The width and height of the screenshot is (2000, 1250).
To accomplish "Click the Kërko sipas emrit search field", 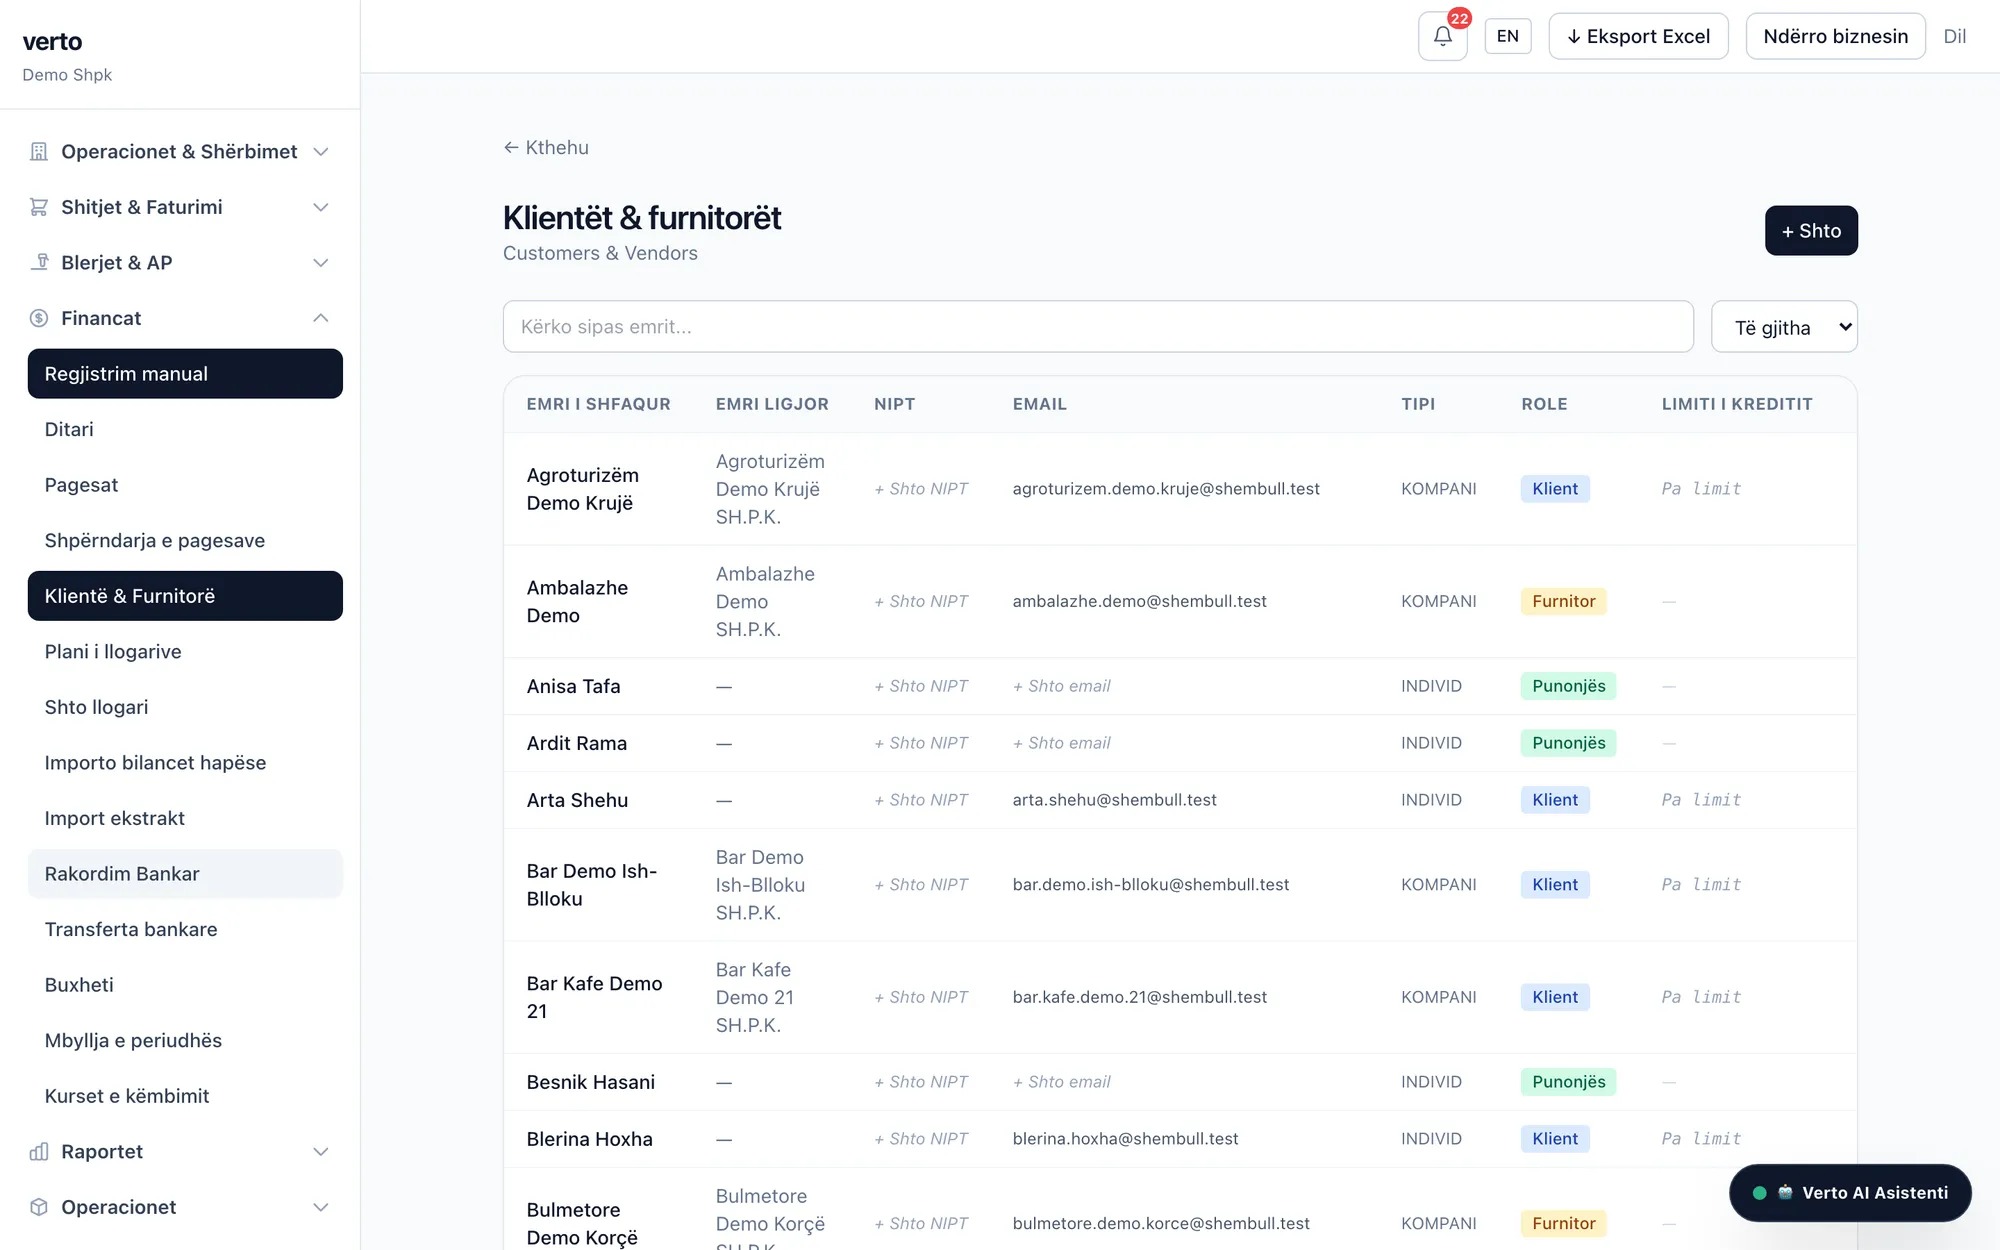I will [1098, 327].
